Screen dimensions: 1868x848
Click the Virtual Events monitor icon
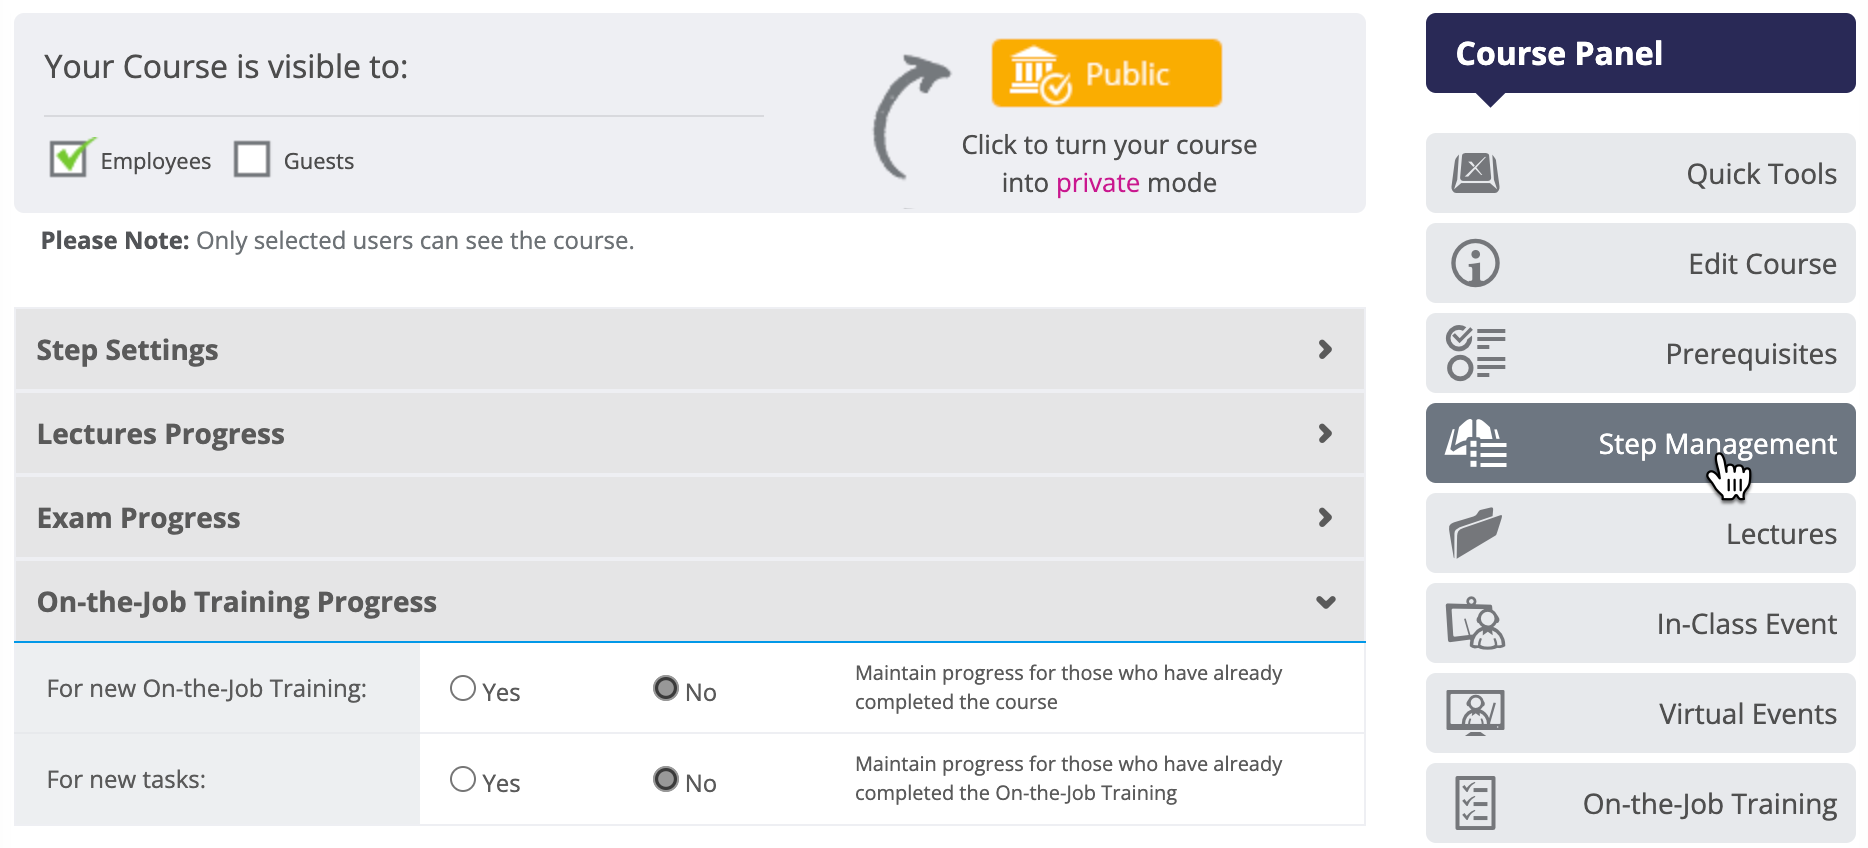(1475, 713)
